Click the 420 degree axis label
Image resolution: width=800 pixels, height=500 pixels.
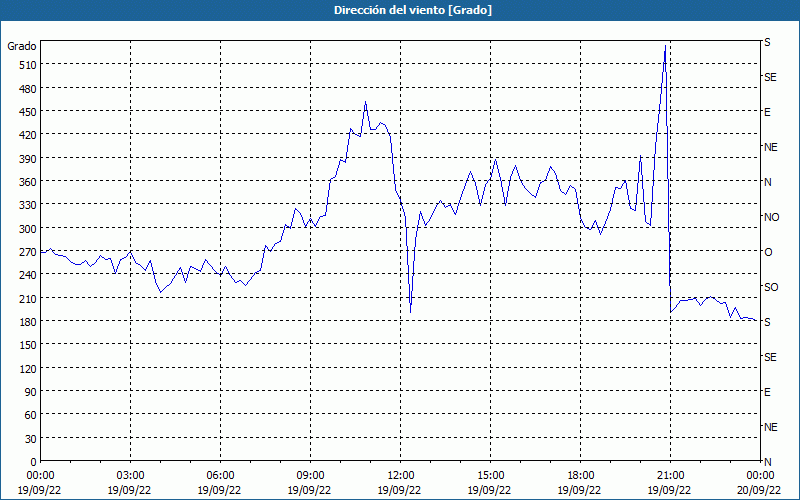click(28, 135)
